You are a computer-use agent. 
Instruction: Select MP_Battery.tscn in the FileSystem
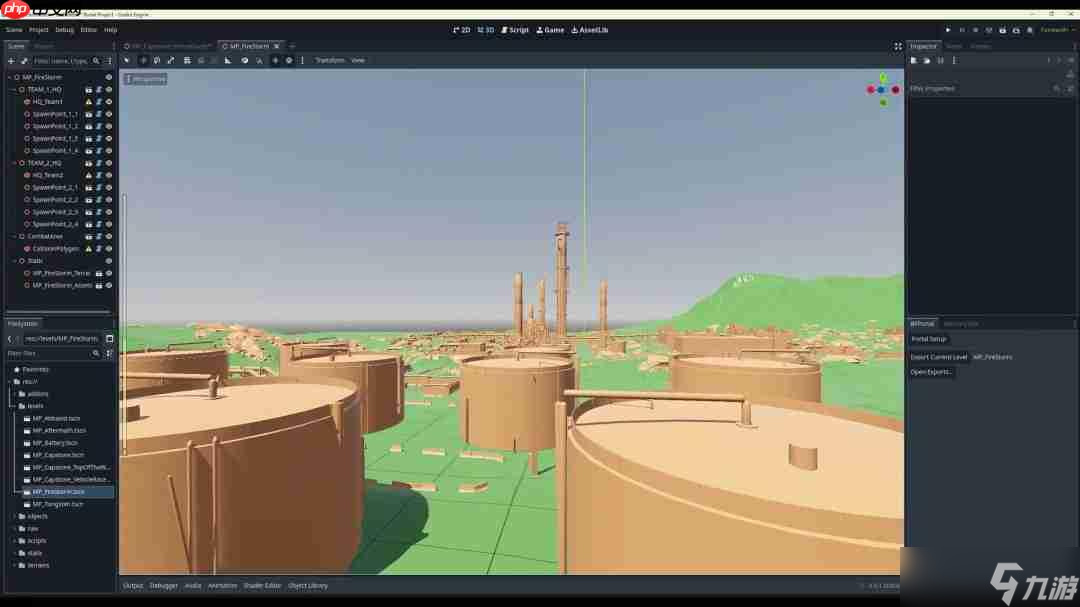pos(55,443)
